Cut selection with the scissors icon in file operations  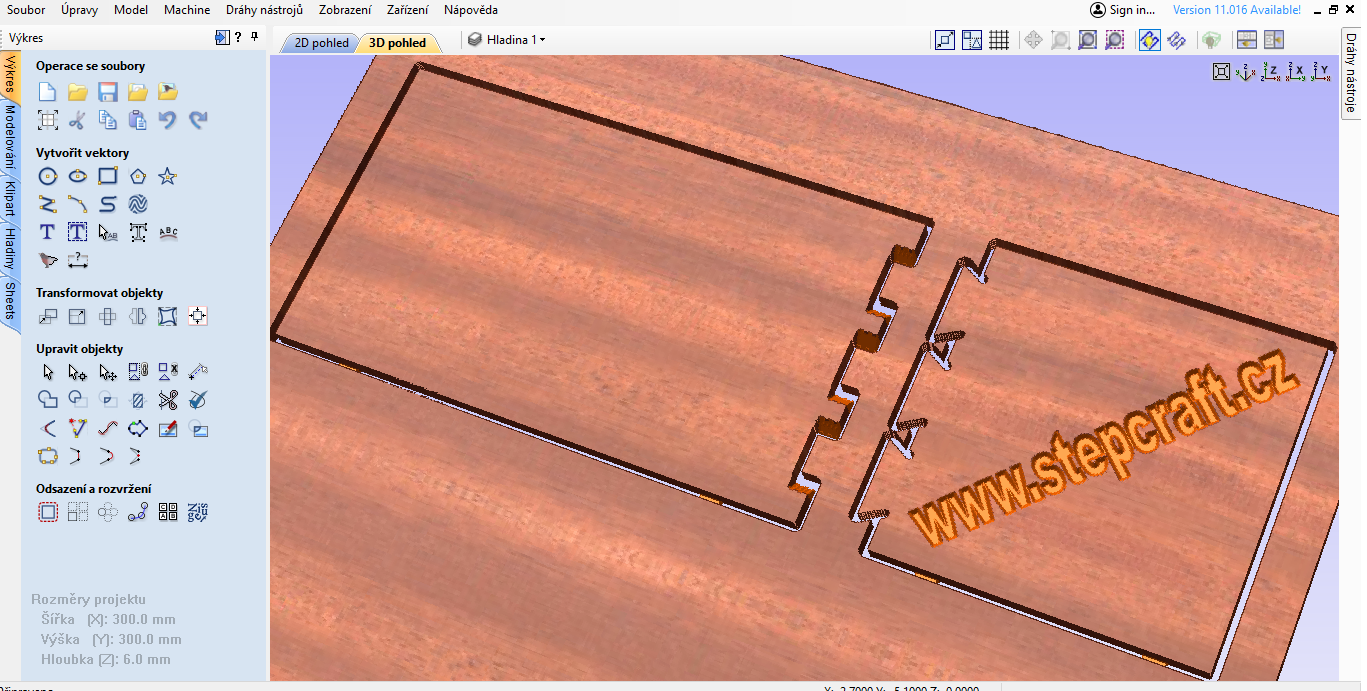click(x=77, y=120)
